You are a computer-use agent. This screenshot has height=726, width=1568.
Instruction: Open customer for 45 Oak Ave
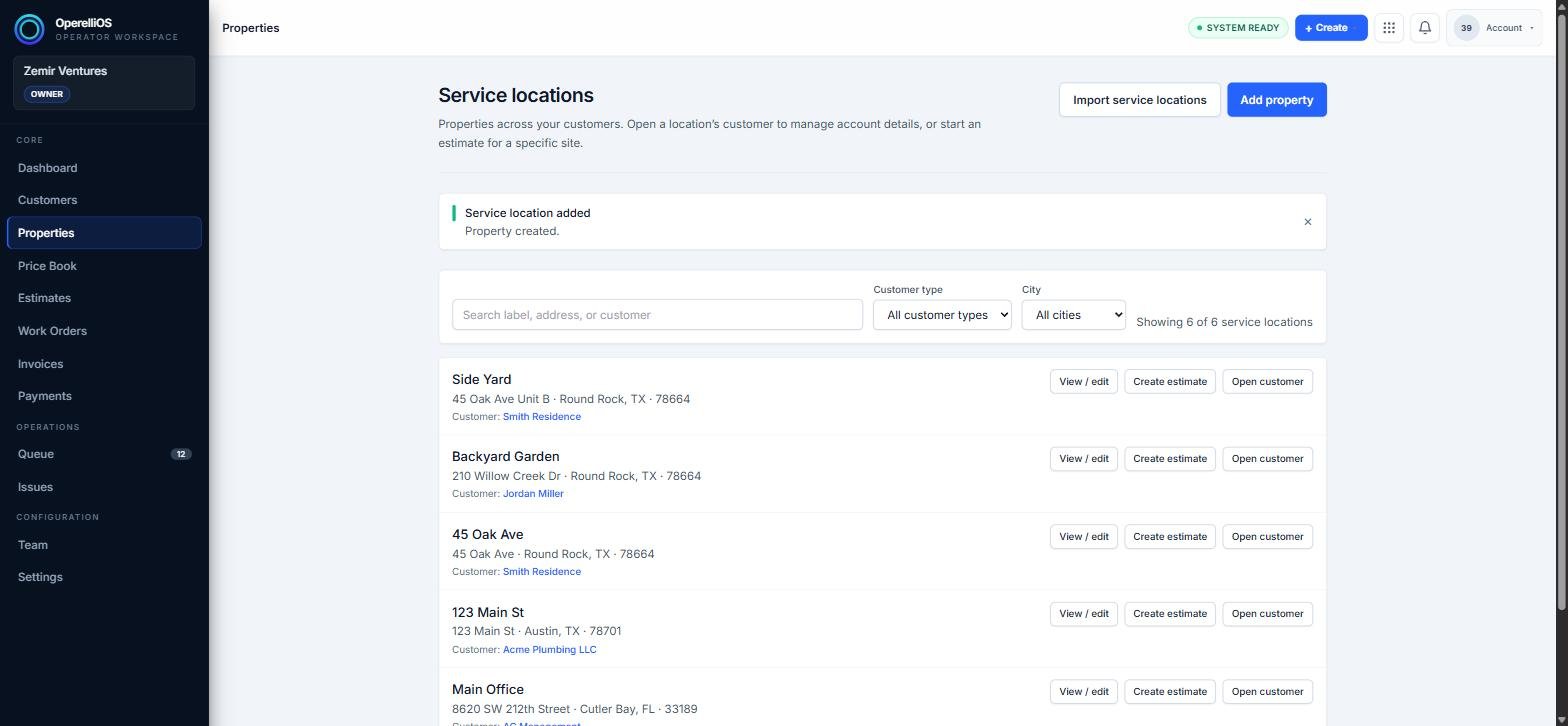point(1267,537)
